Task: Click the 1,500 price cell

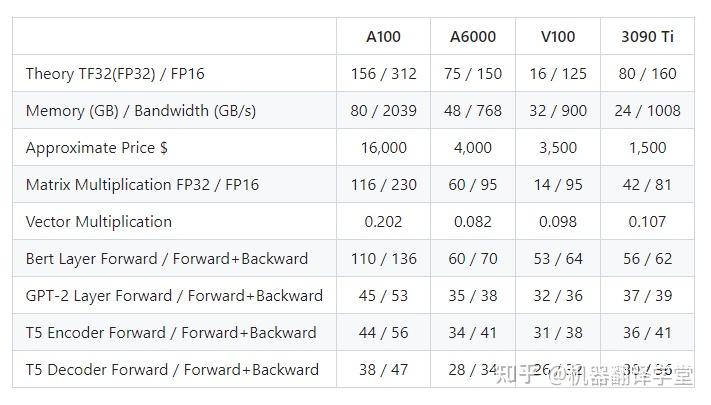Action: pos(647,148)
